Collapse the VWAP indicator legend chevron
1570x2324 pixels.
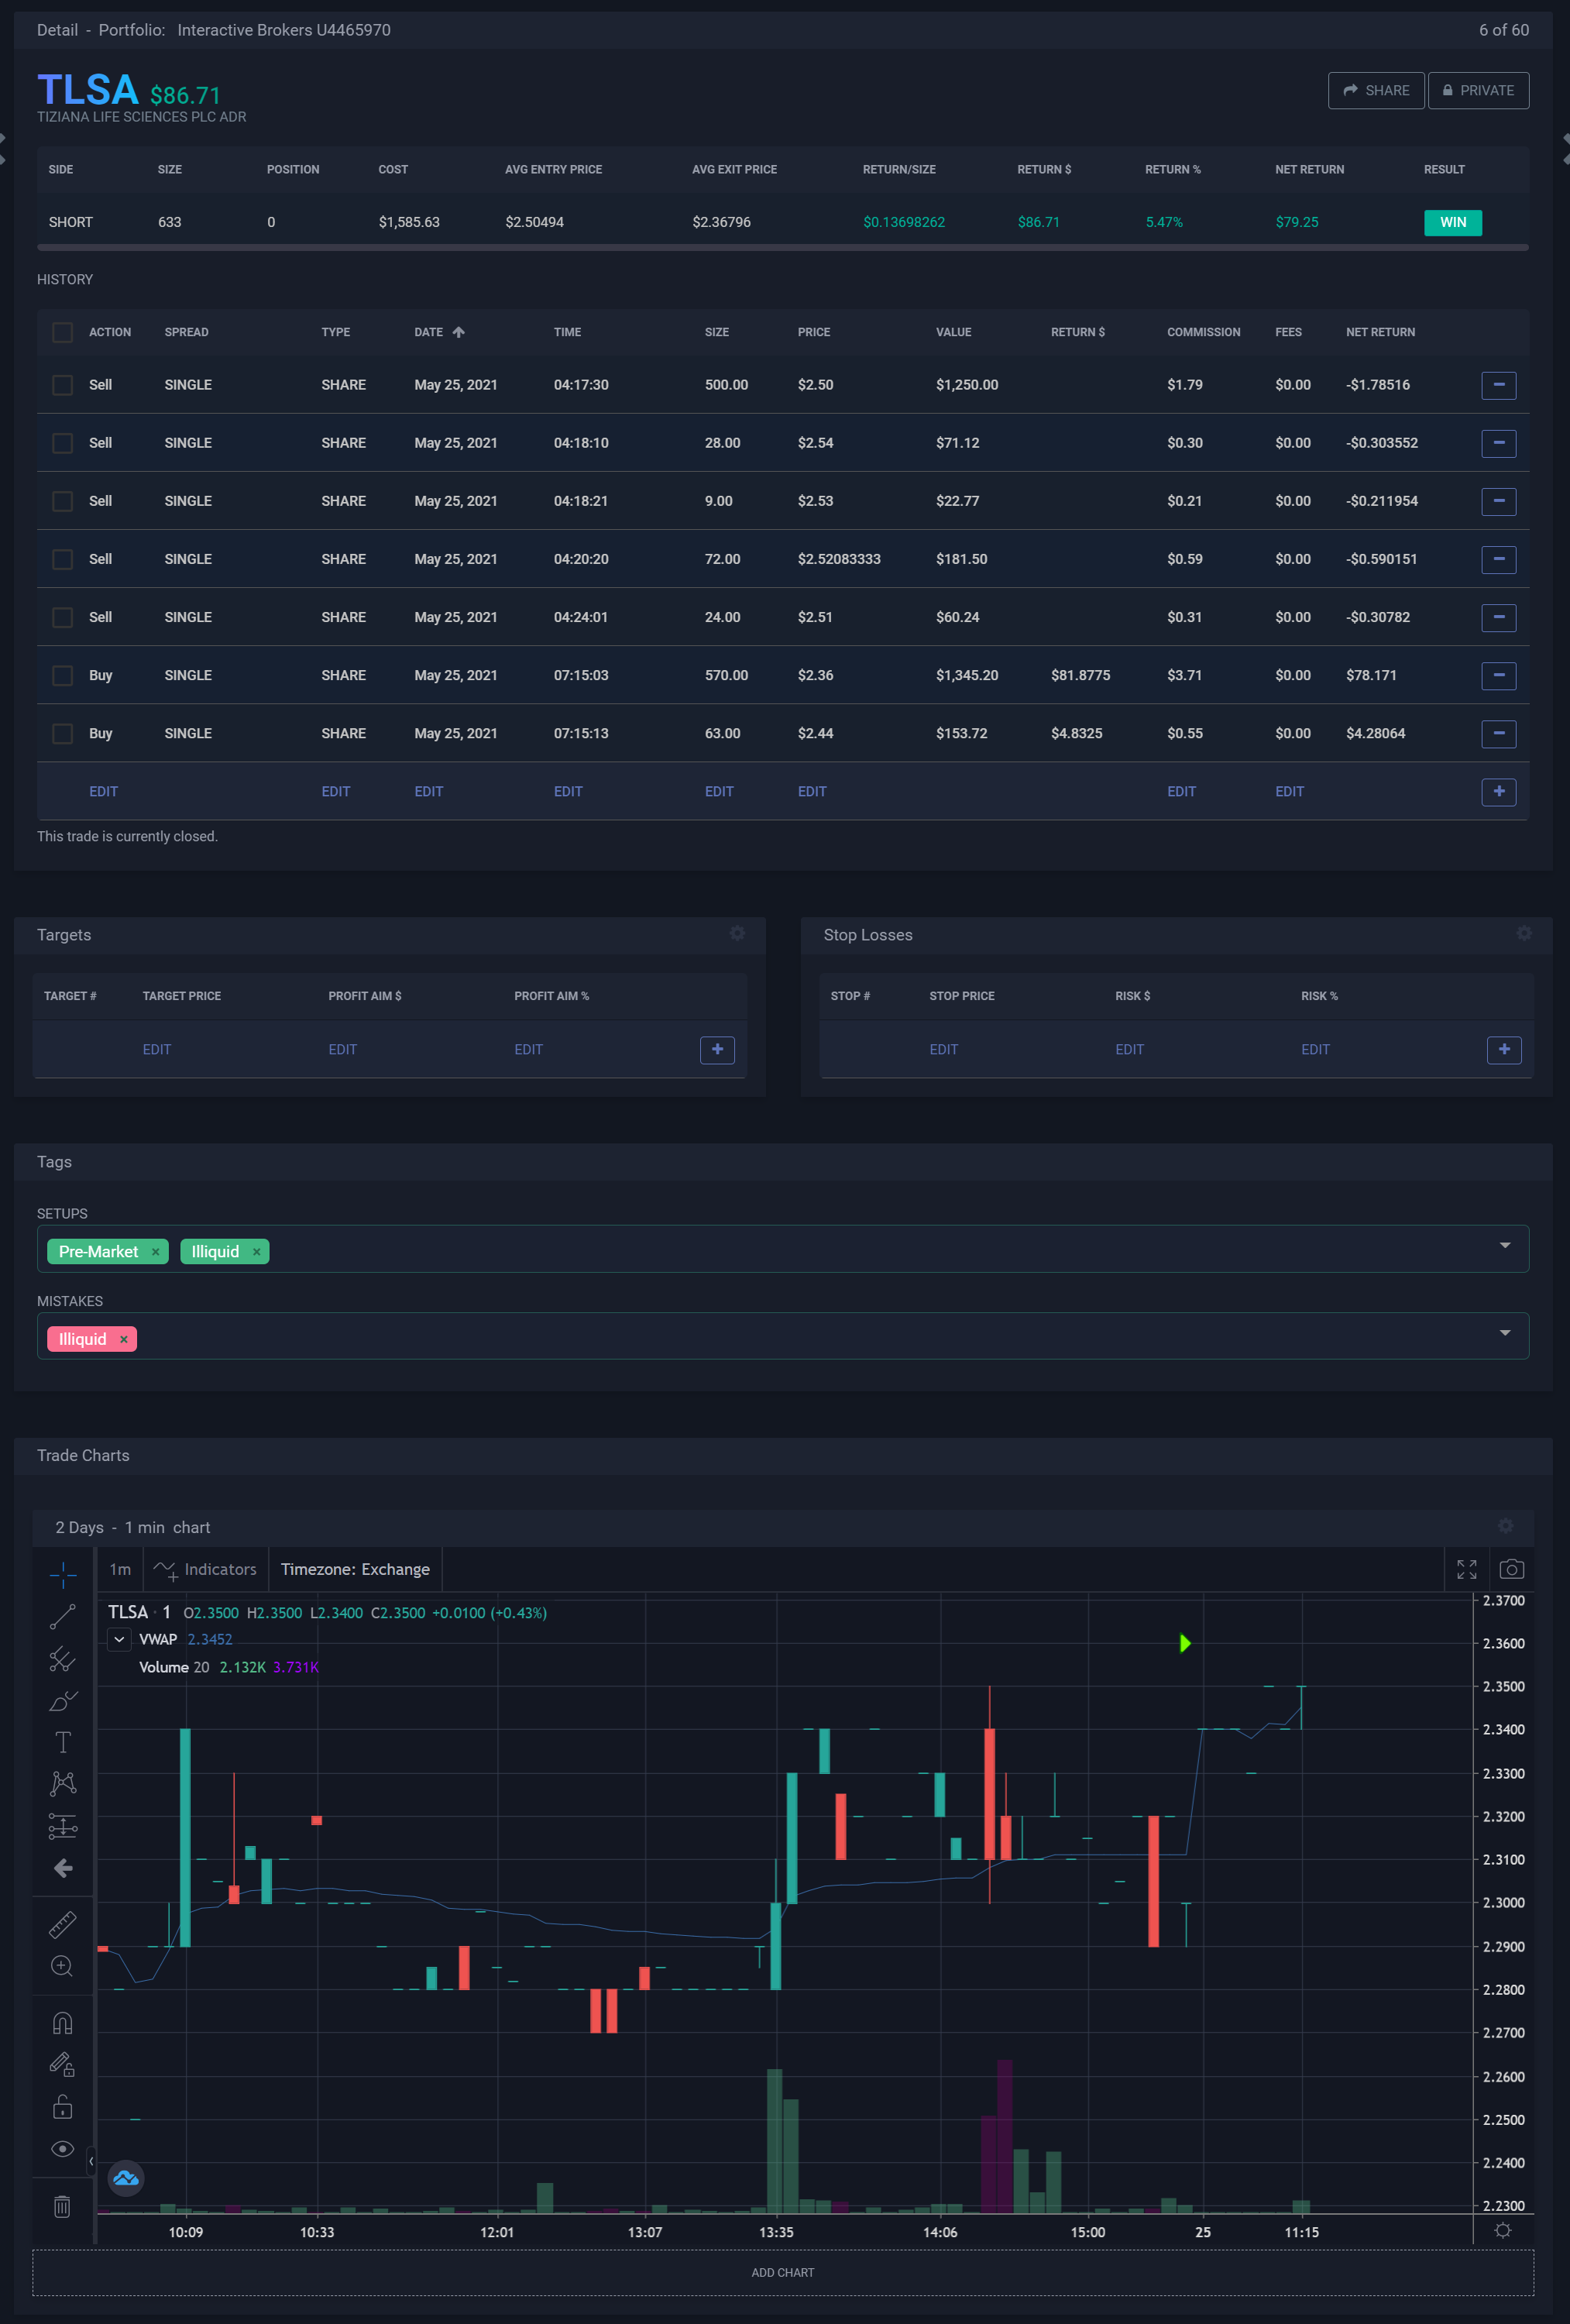[x=119, y=1639]
